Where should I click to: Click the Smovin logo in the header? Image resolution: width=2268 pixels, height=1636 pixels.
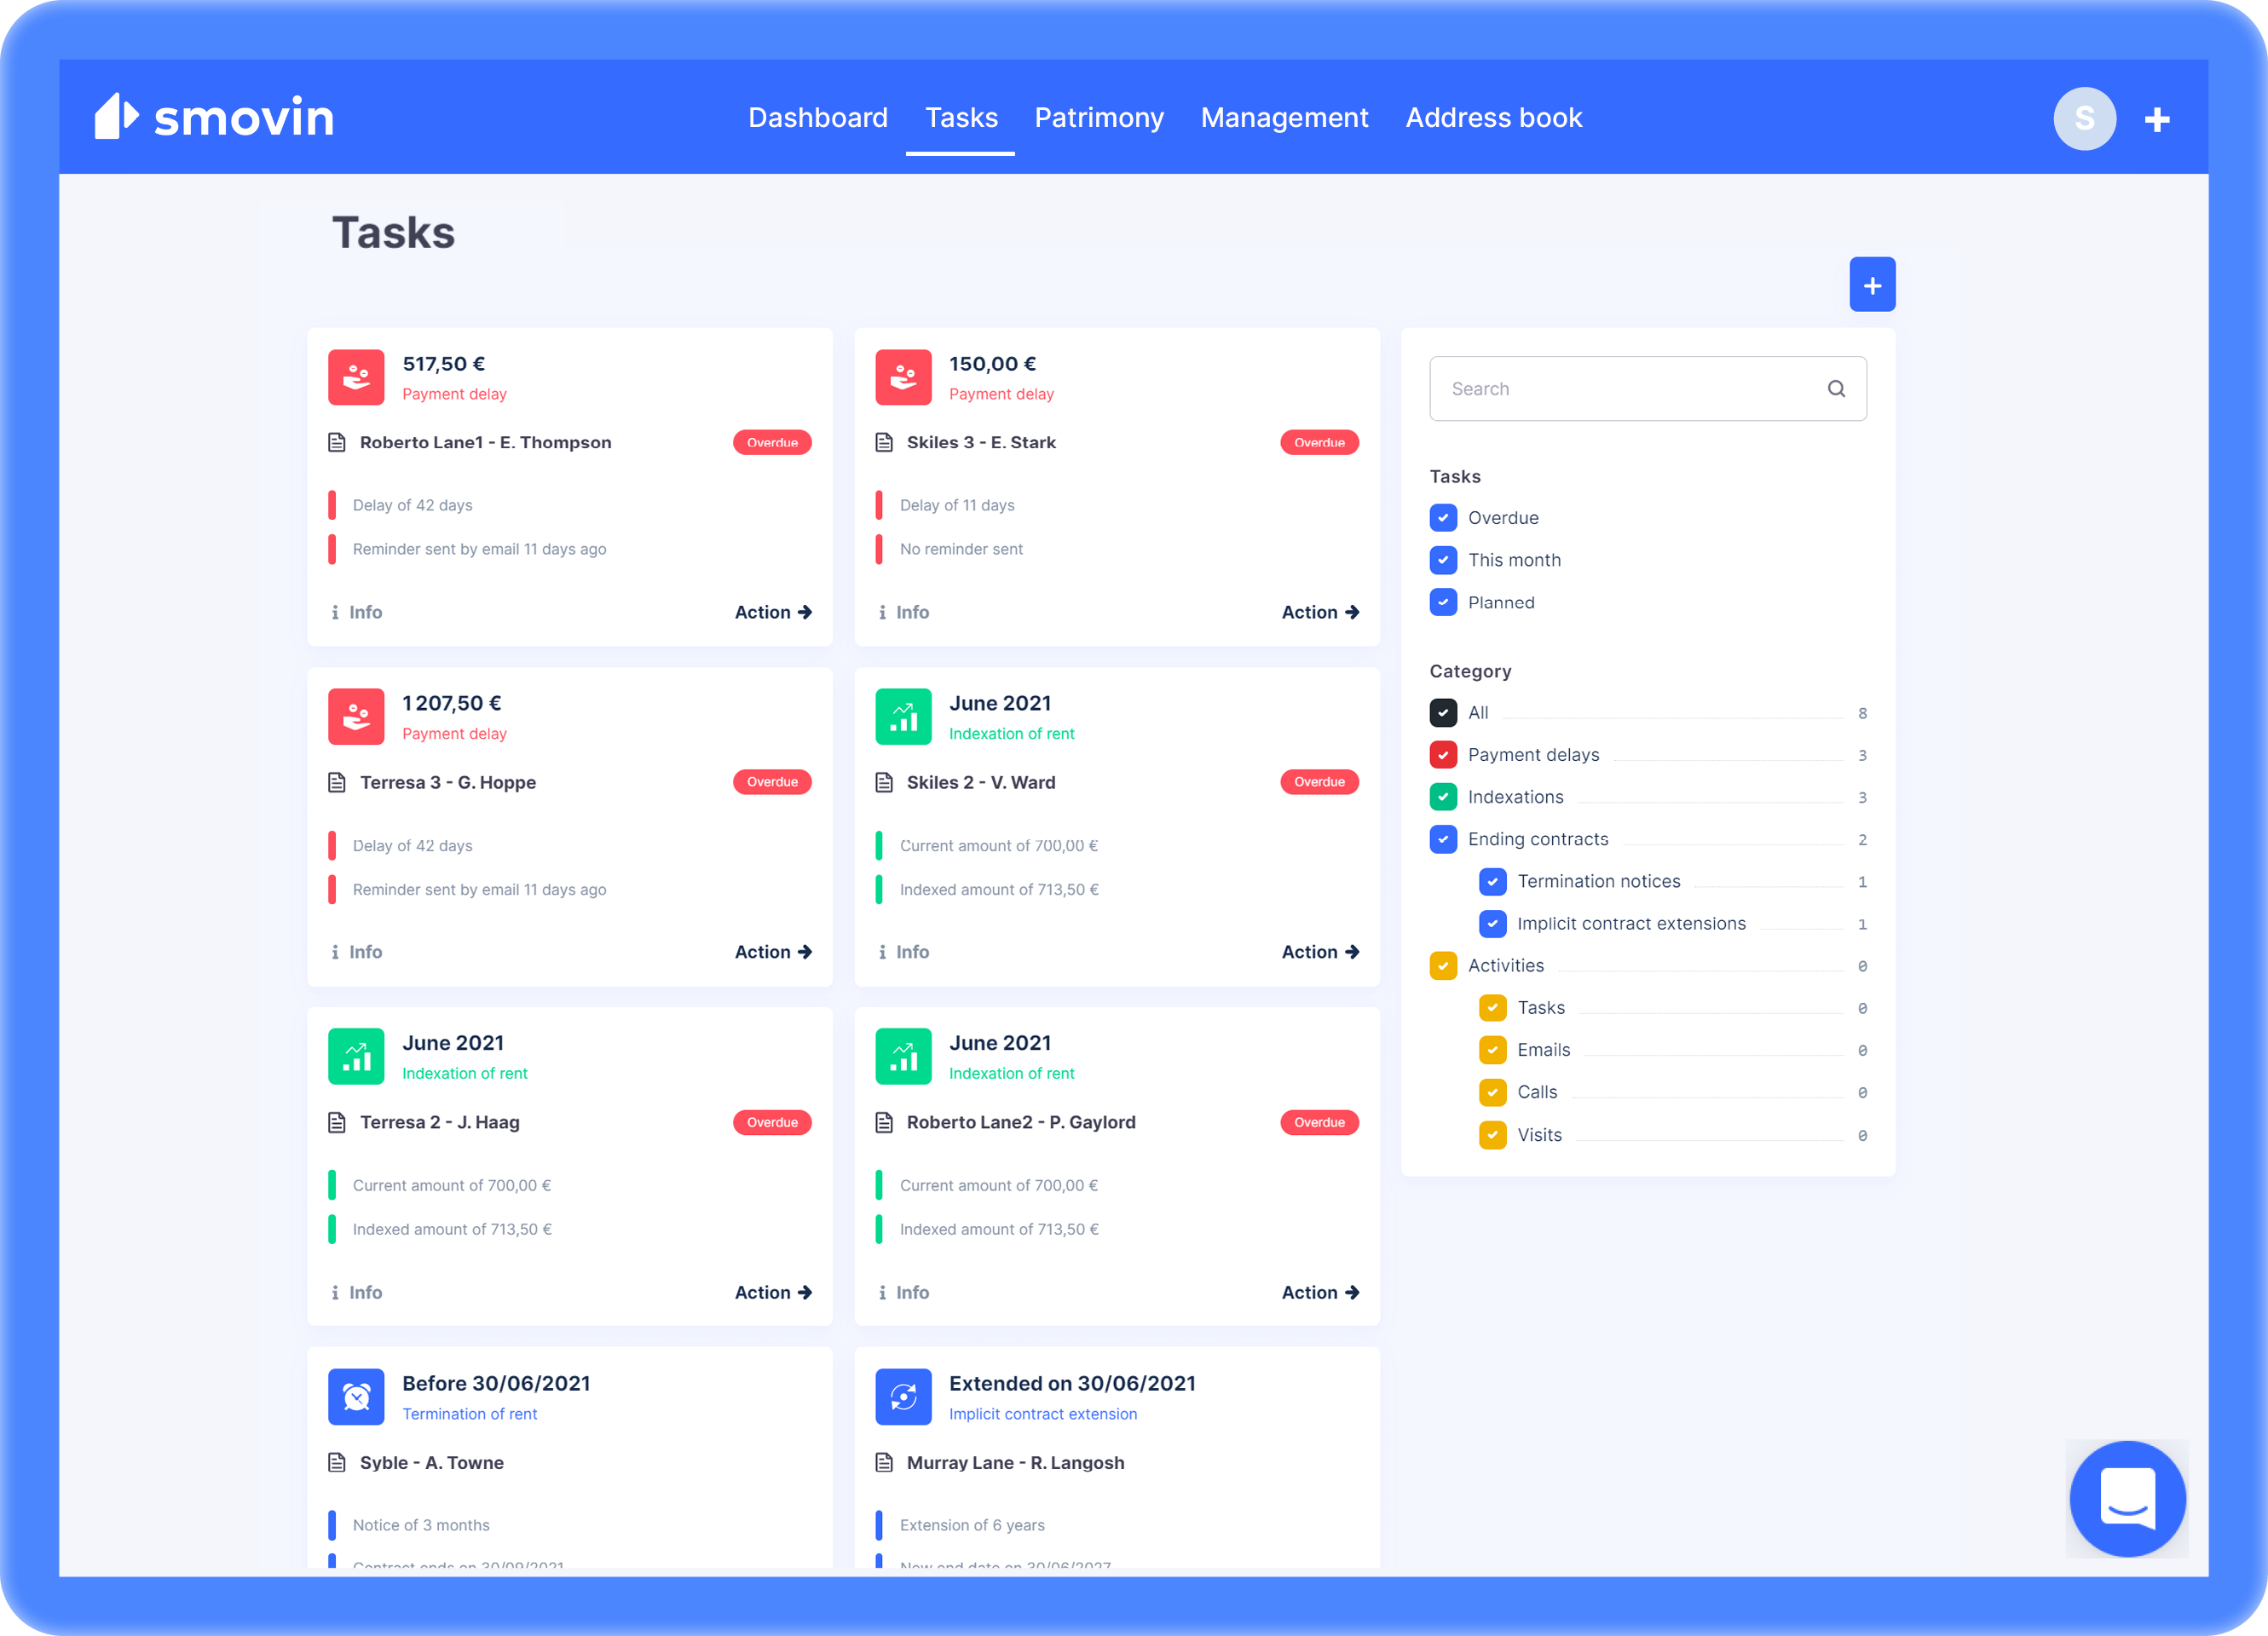[x=216, y=116]
